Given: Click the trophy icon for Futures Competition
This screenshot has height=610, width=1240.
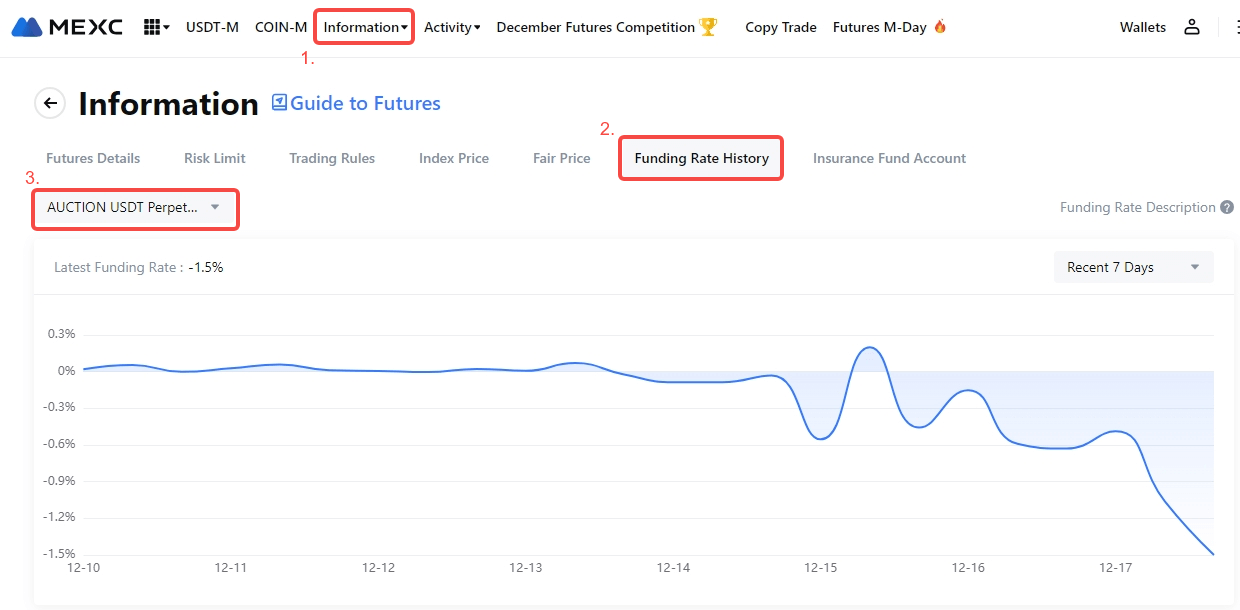Looking at the screenshot, I should pos(708,27).
